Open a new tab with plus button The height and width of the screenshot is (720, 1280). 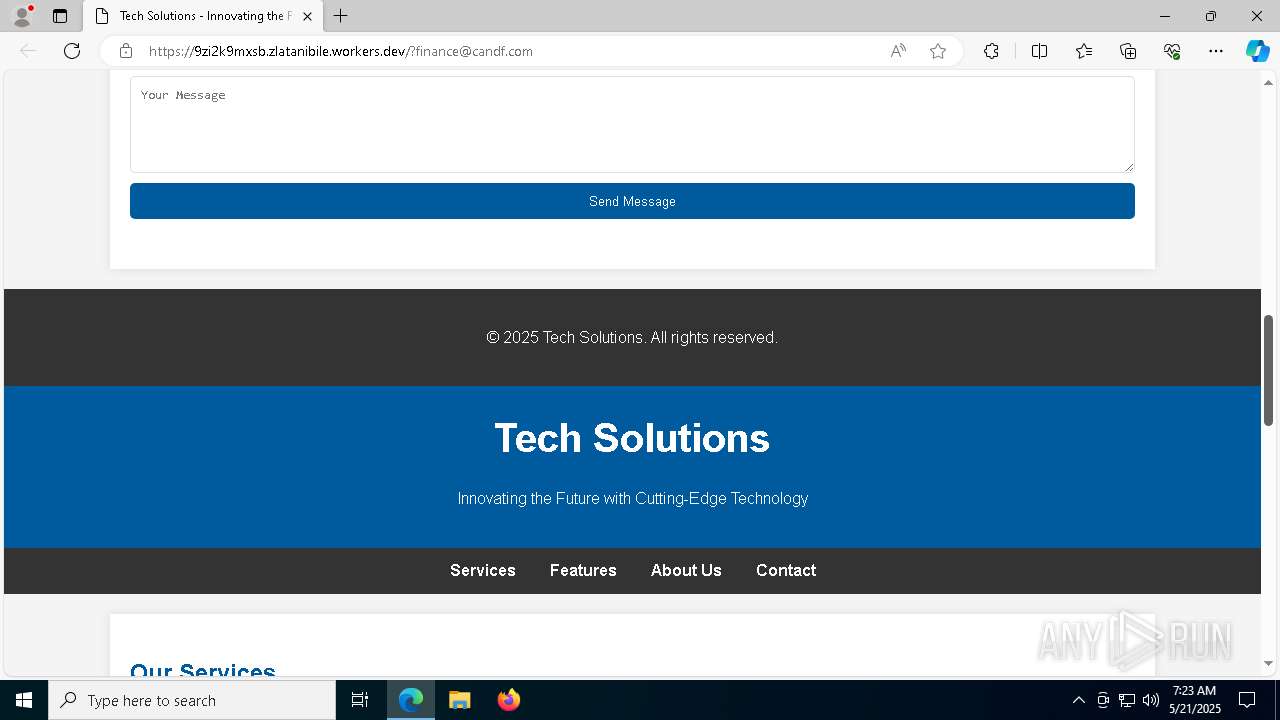pos(341,16)
